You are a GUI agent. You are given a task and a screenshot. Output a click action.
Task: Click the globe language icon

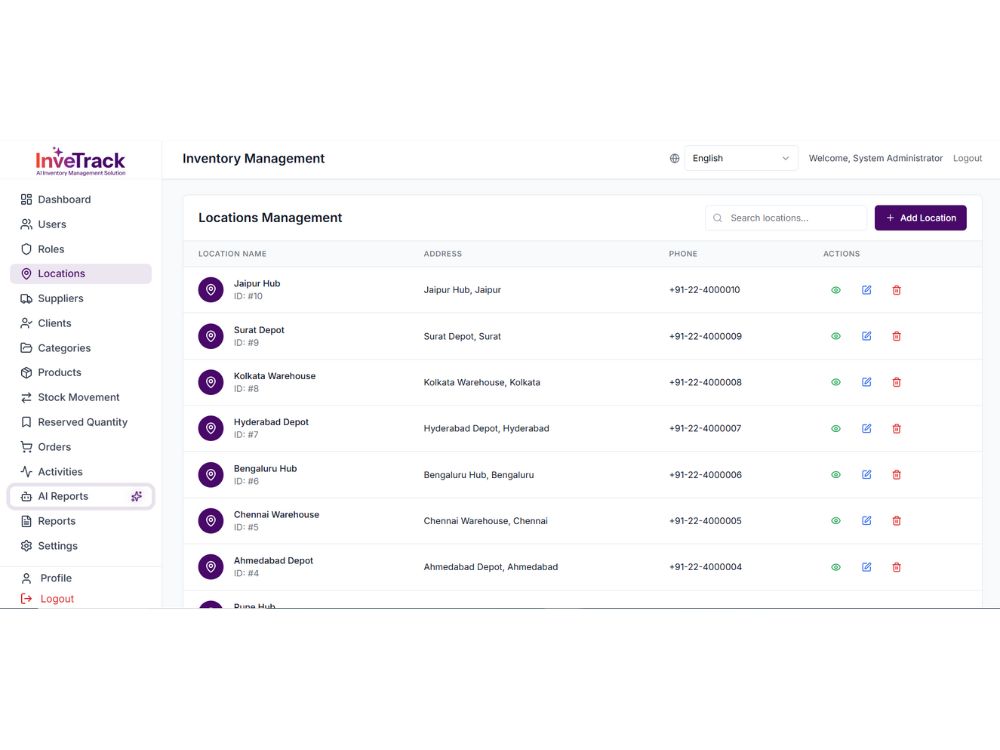click(x=674, y=158)
